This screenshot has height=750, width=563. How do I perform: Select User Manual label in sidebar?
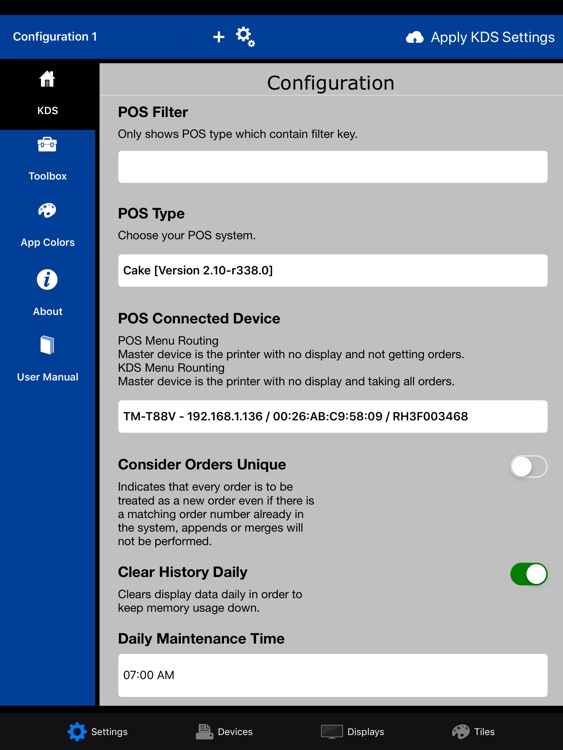pyautogui.click(x=47, y=377)
